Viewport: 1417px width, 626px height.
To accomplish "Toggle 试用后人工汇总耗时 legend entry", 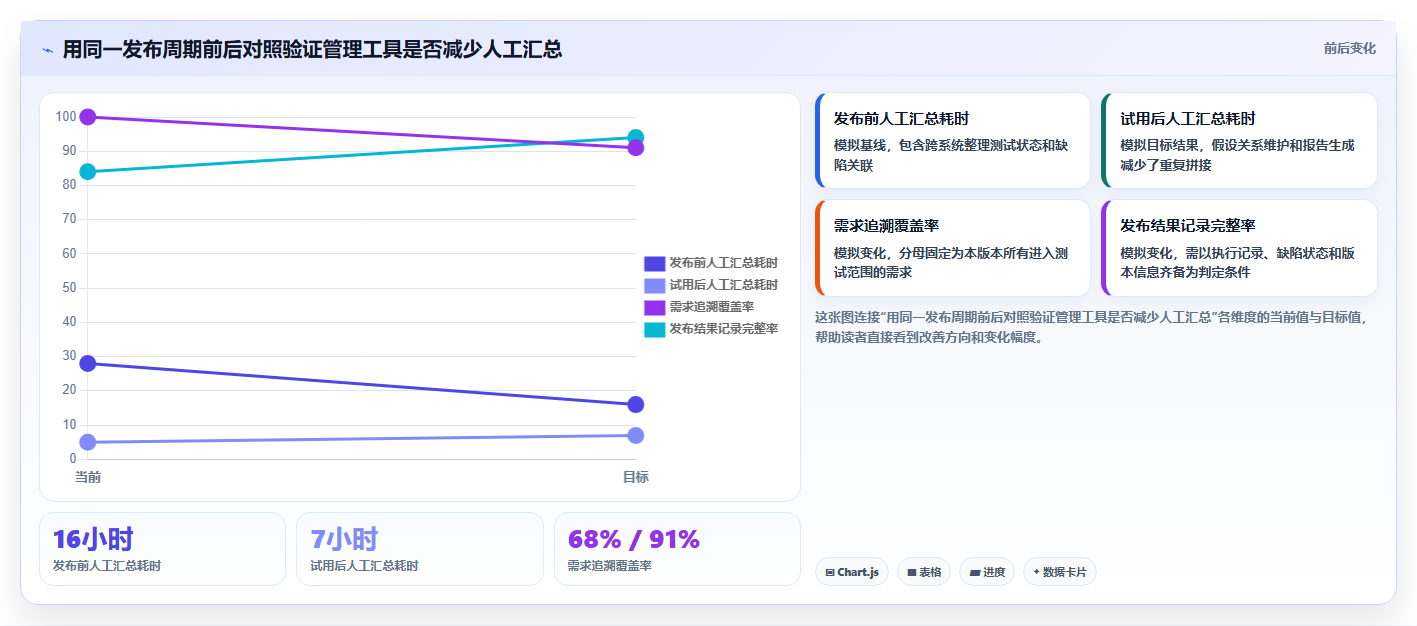I will coord(711,285).
